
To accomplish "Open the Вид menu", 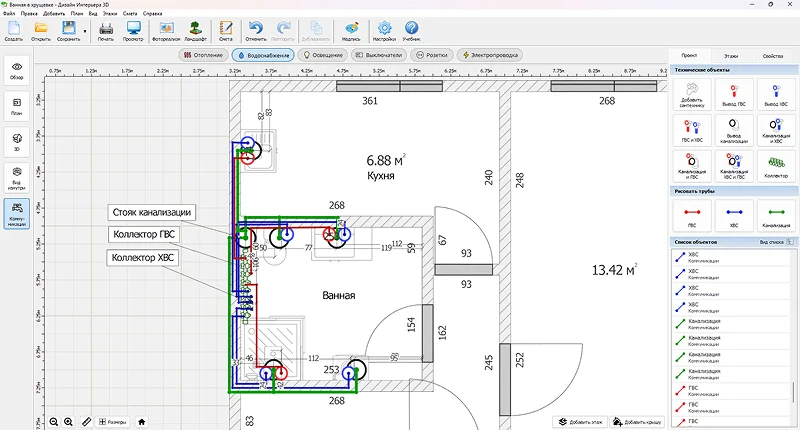I will [x=93, y=14].
